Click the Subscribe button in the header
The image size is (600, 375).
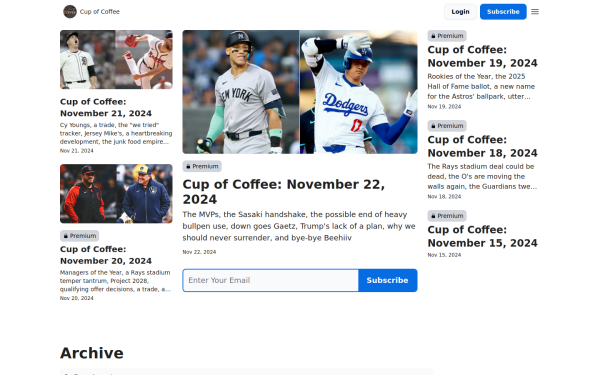[x=503, y=12]
